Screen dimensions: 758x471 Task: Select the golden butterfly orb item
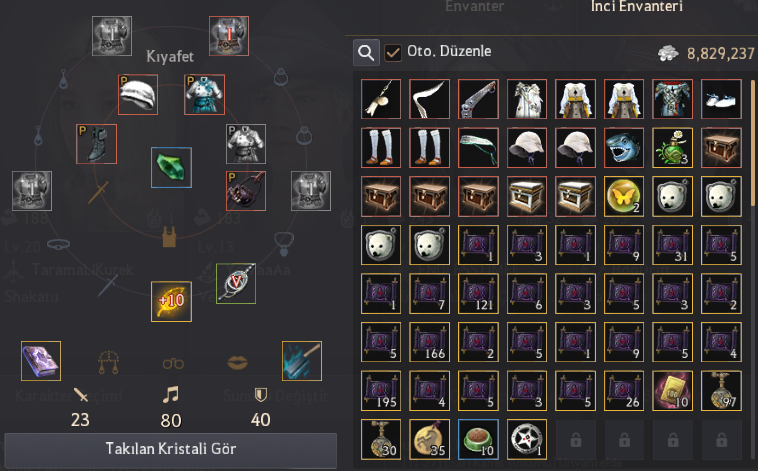pos(624,196)
